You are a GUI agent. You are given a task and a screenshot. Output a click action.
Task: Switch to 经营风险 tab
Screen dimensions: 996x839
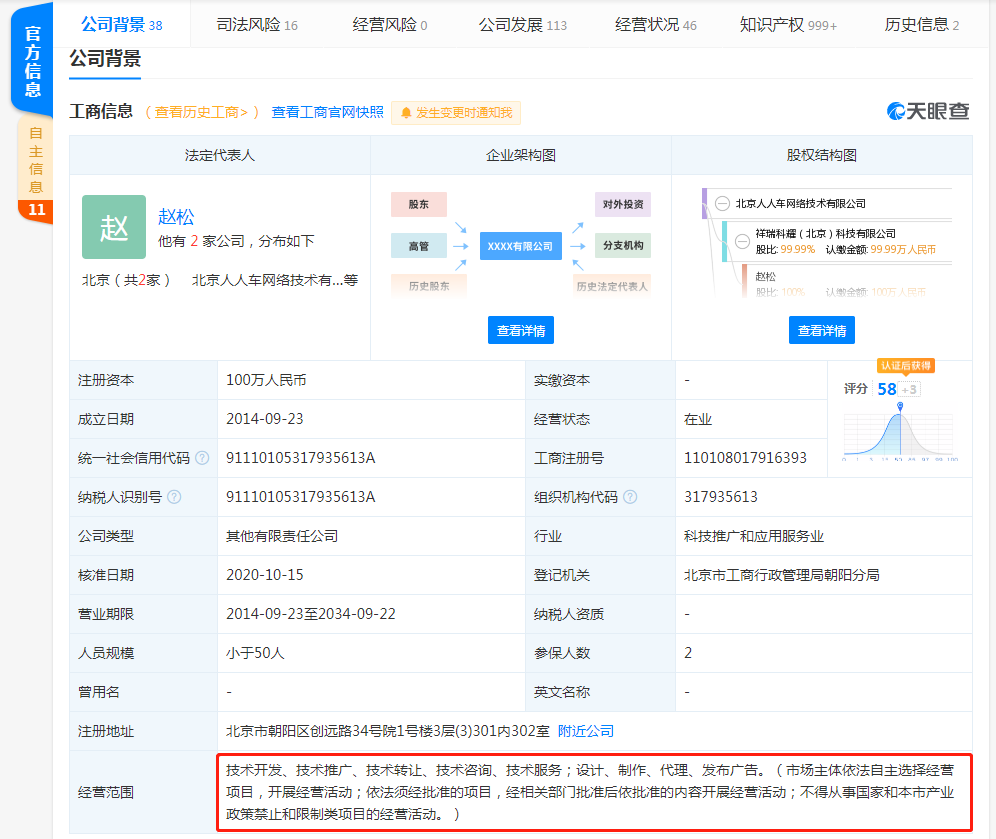pyautogui.click(x=389, y=25)
